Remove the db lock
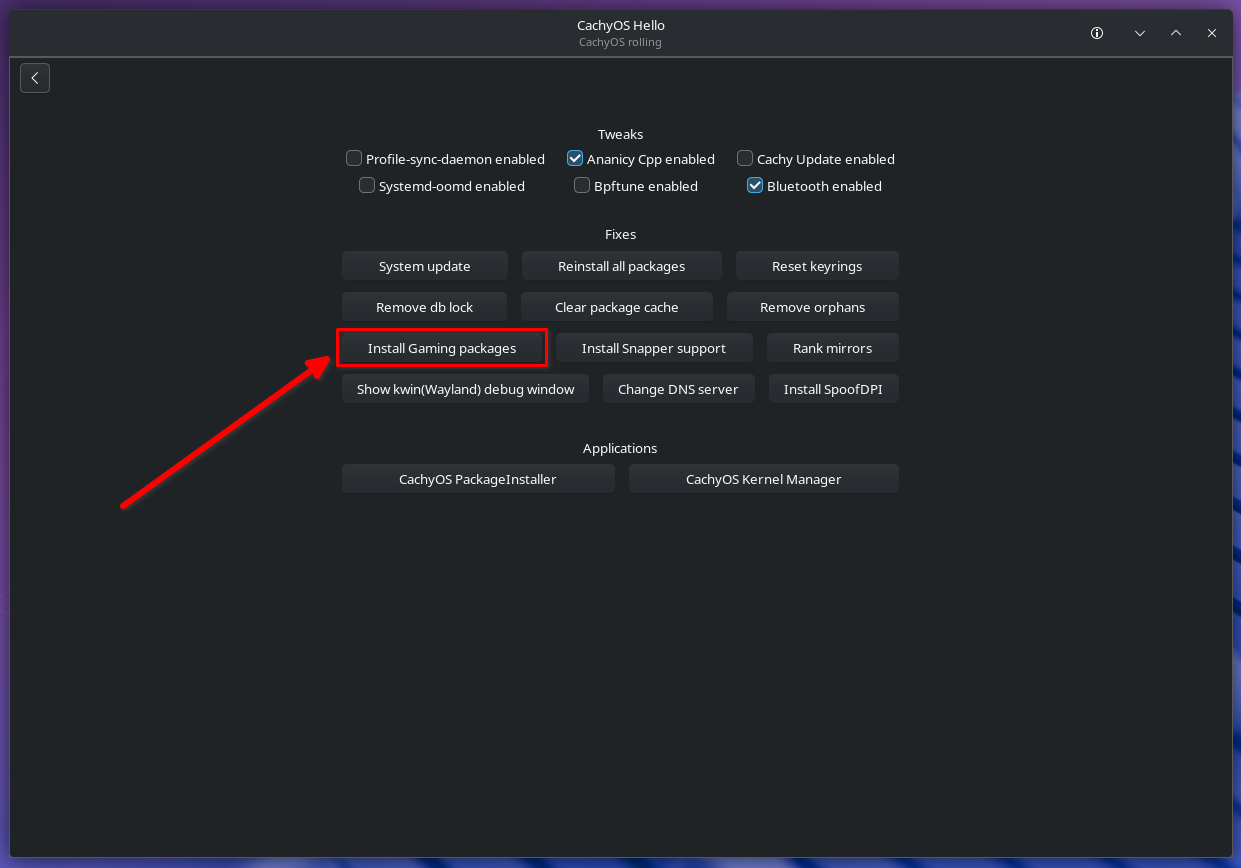Image resolution: width=1241 pixels, height=868 pixels. [x=424, y=307]
